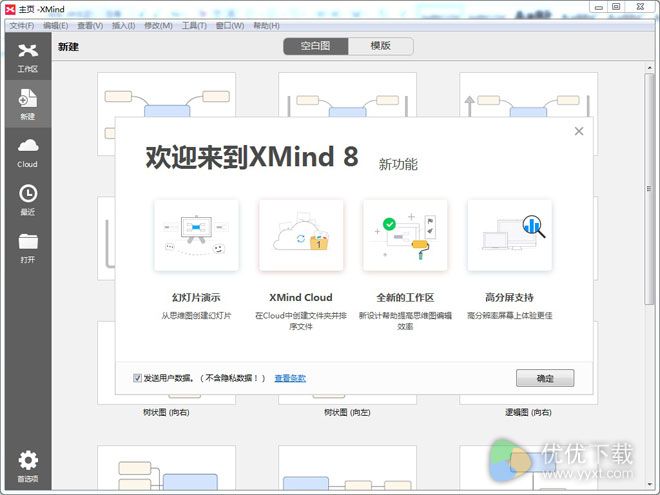Open the Cloud sidebar icon
Screen dimensions: 660x495
pyautogui.click(x=28, y=152)
